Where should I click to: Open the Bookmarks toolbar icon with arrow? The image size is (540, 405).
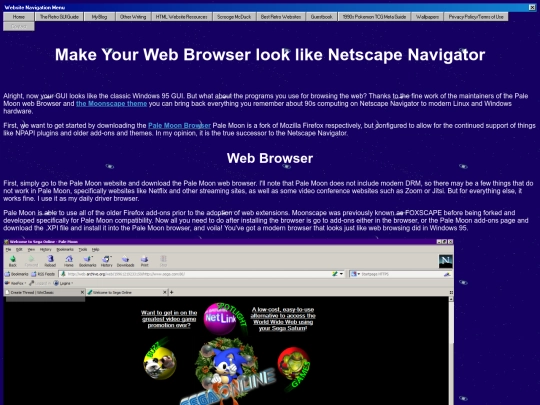(87, 259)
